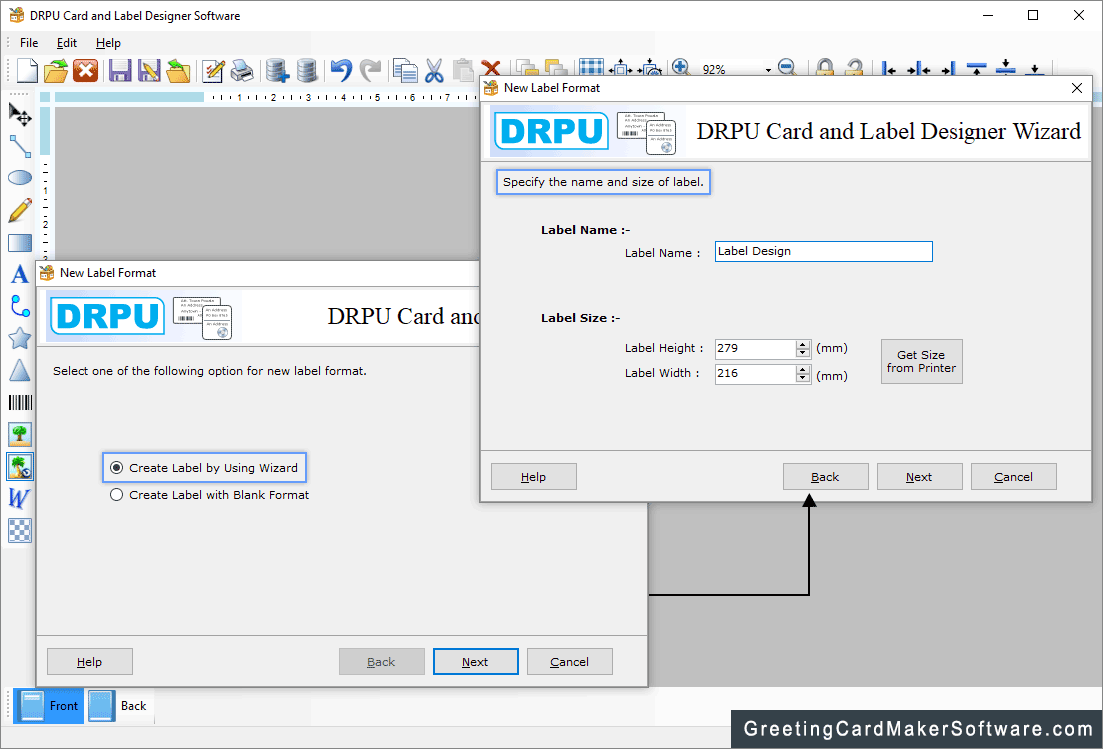Click Help in the label format options dialog

[90, 662]
